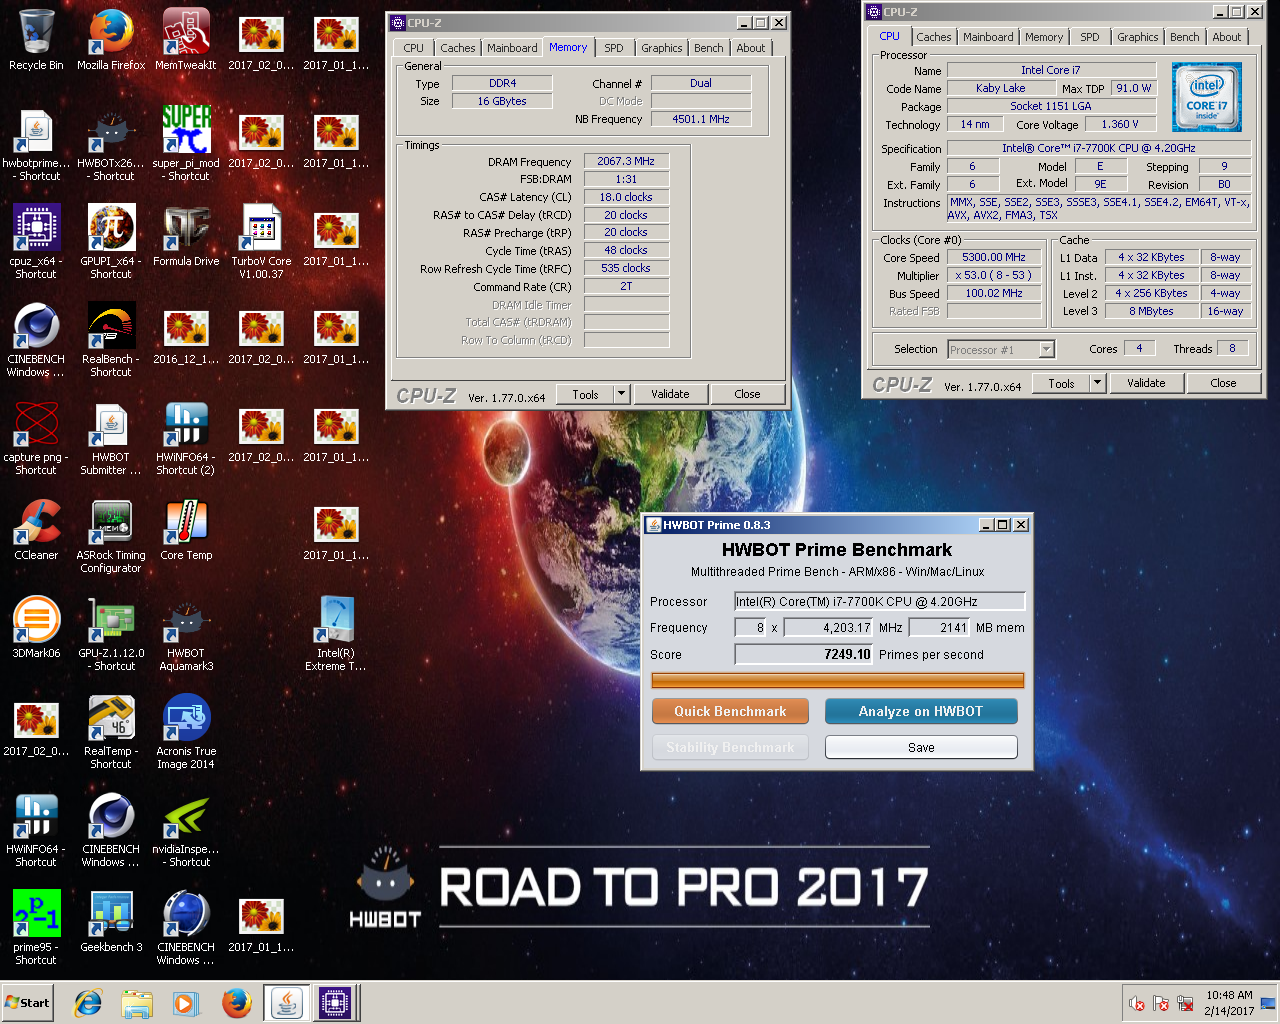Open ASRock Timing Configurator icon
1280x1024 pixels.
pyautogui.click(x=111, y=536)
